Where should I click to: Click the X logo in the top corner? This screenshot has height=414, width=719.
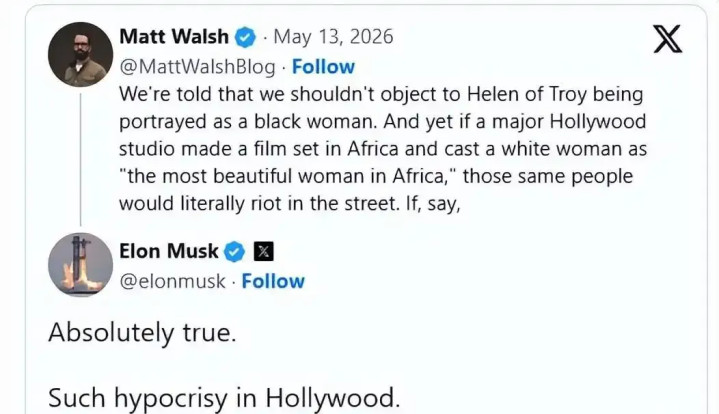click(x=668, y=39)
